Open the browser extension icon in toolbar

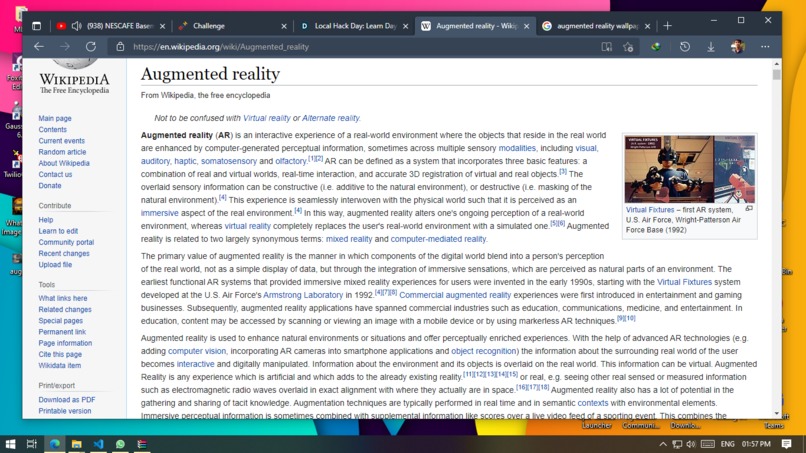pyautogui.click(x=655, y=47)
